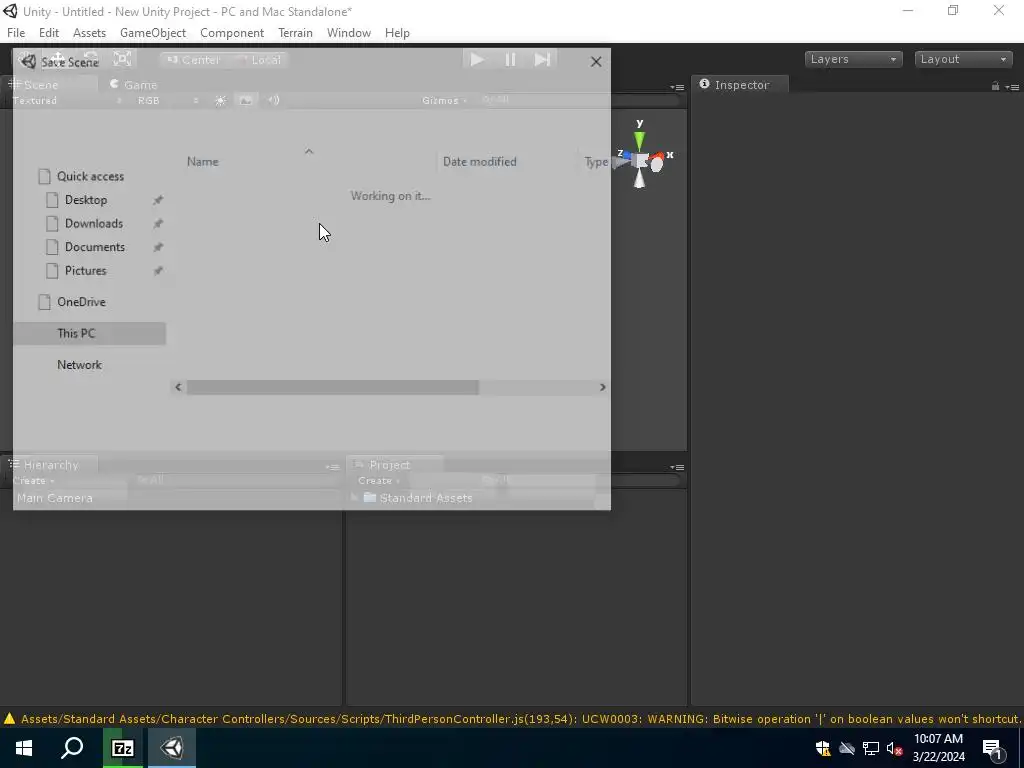Open the Layers dropdown
This screenshot has width=1024, height=768.
click(x=854, y=59)
